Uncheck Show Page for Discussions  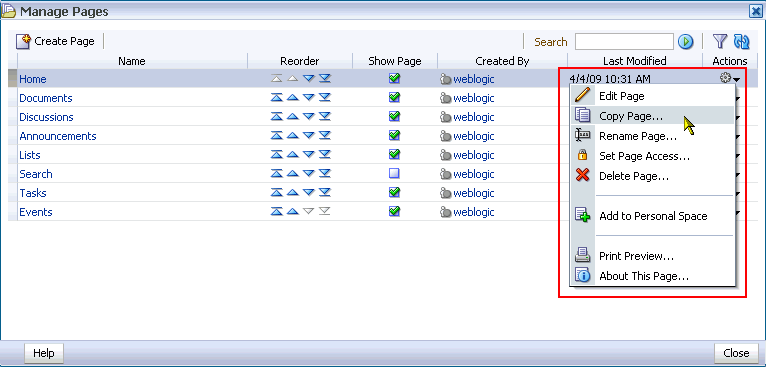[x=394, y=116]
